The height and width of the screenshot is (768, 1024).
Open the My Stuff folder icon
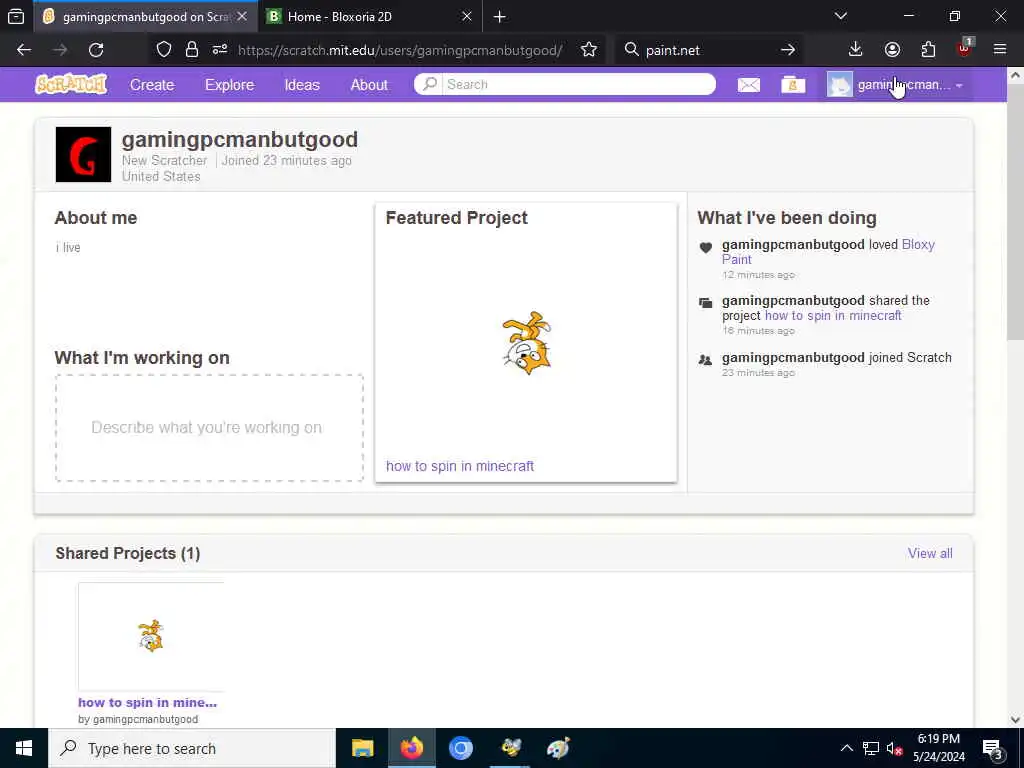click(793, 85)
